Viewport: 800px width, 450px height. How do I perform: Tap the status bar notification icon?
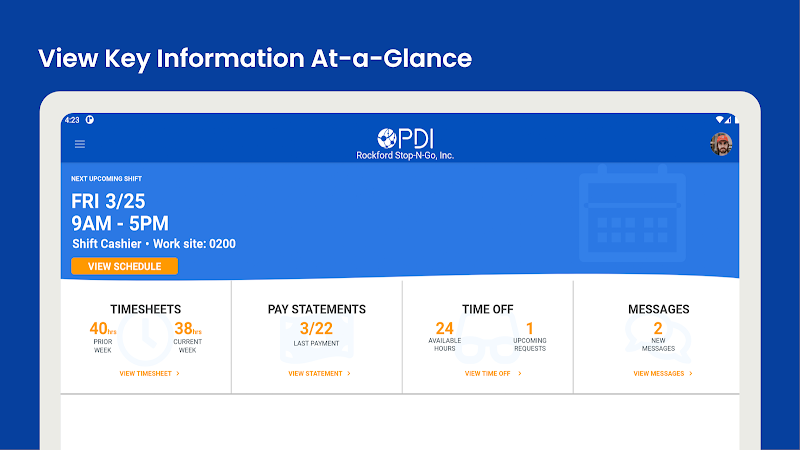(90, 120)
